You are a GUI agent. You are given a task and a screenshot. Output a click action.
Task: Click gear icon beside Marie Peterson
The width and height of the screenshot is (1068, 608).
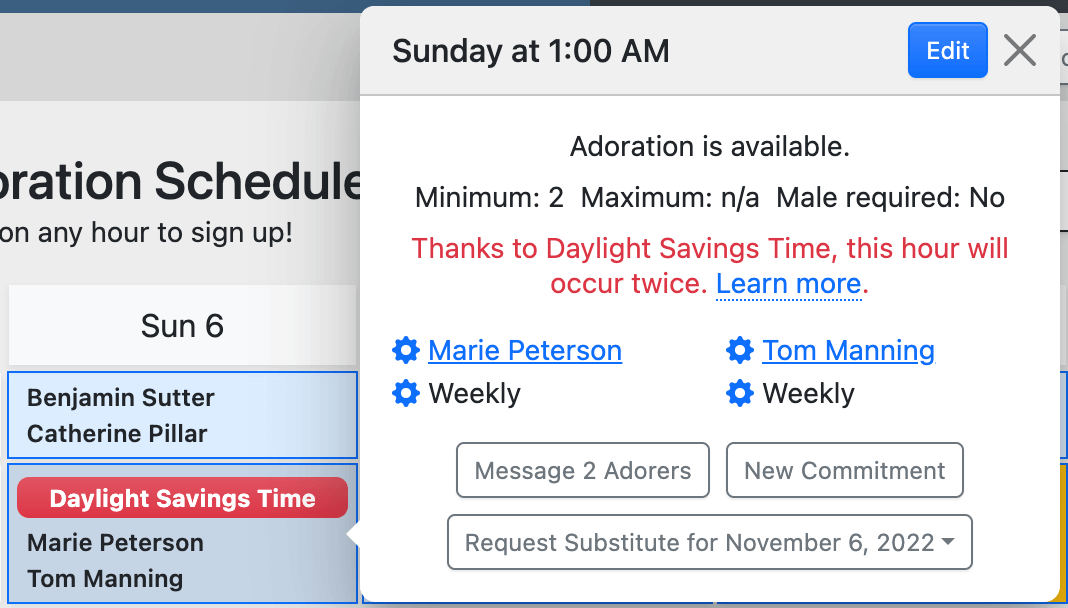click(x=405, y=351)
